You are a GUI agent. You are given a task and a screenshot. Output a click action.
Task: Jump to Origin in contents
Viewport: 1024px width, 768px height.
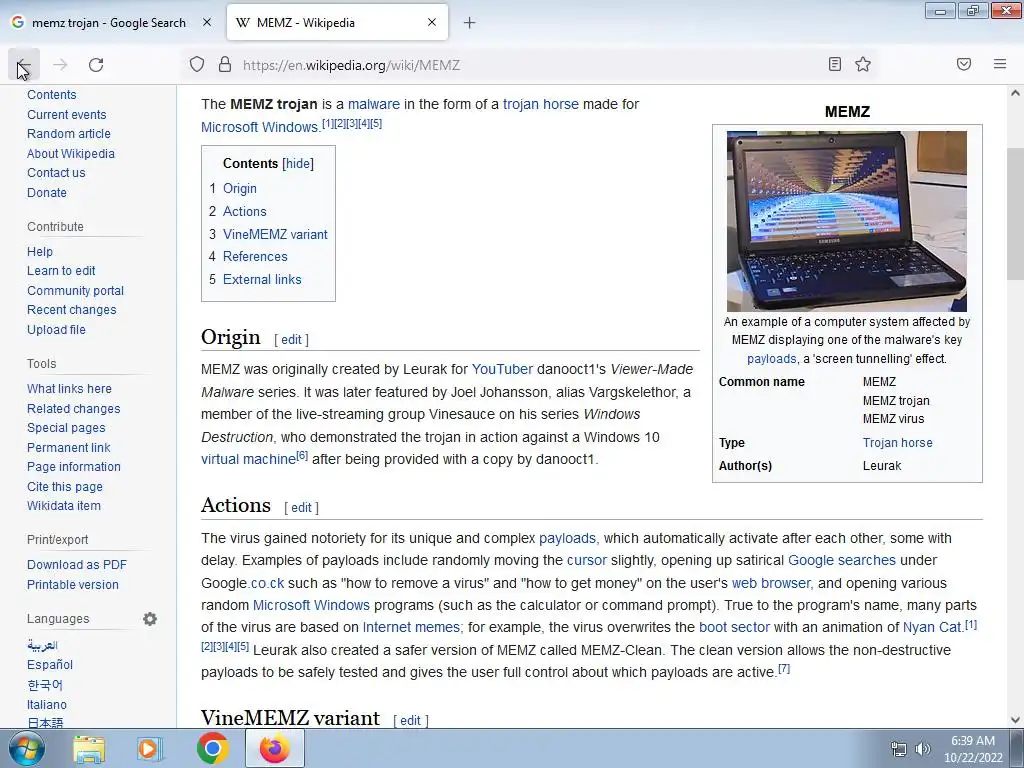click(x=240, y=188)
